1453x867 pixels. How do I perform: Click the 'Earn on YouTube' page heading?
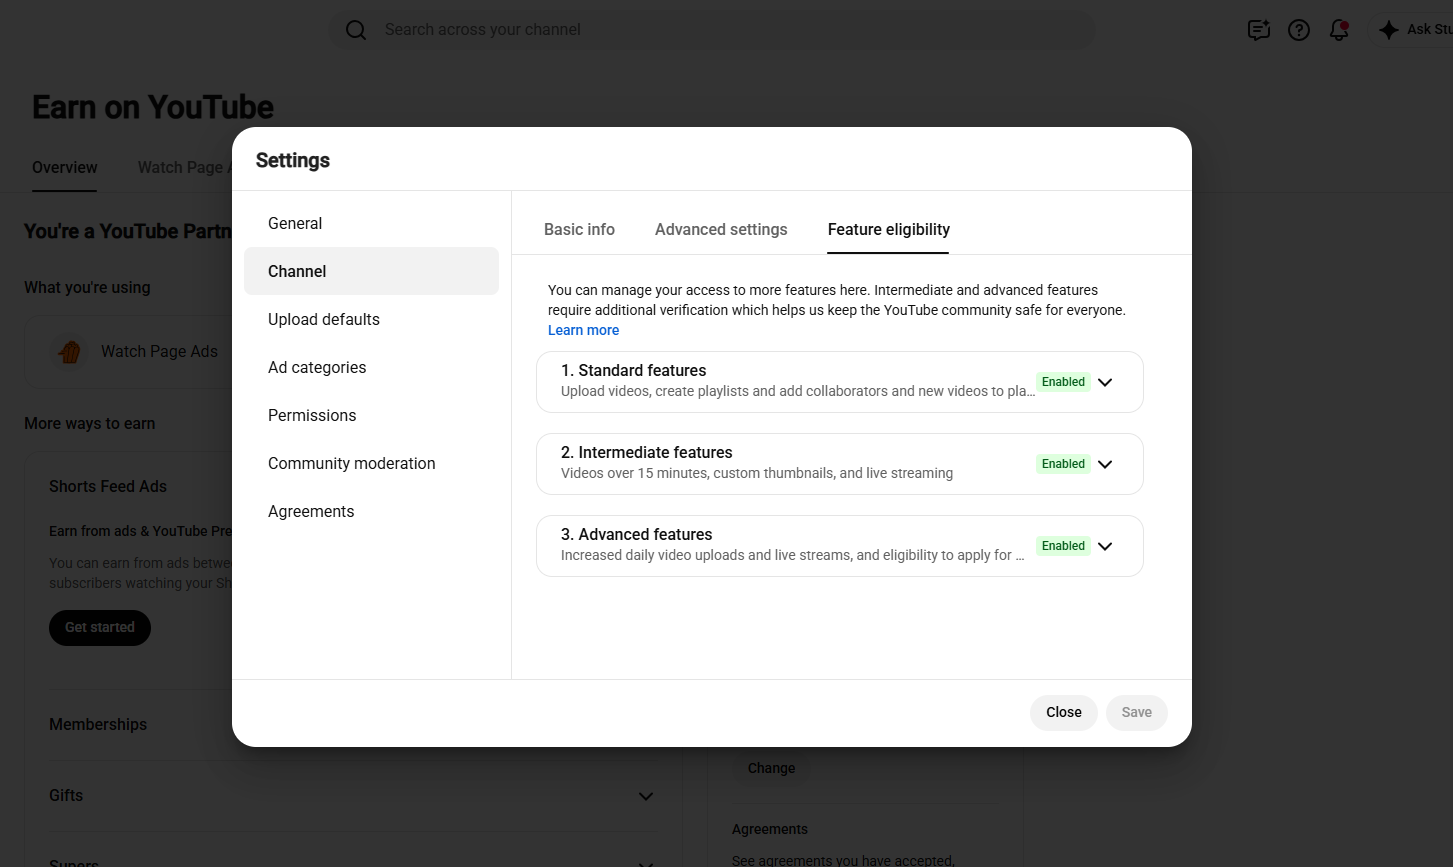153,107
